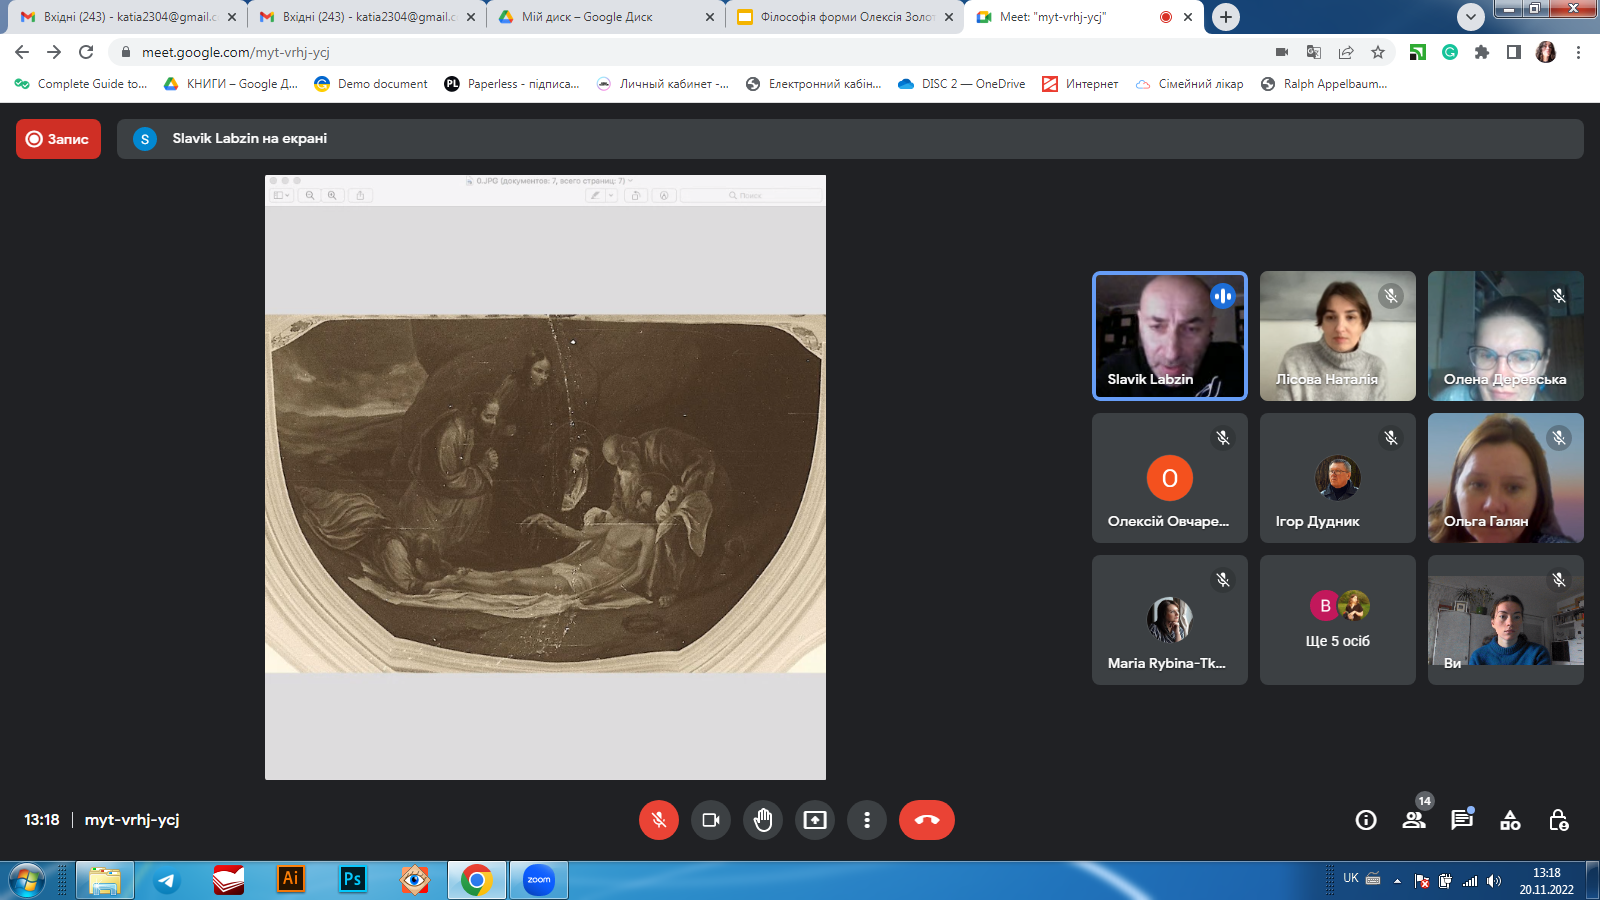Image resolution: width=1600 pixels, height=900 pixels.
Task: Open a new browser tab
Action: pos(1225,17)
